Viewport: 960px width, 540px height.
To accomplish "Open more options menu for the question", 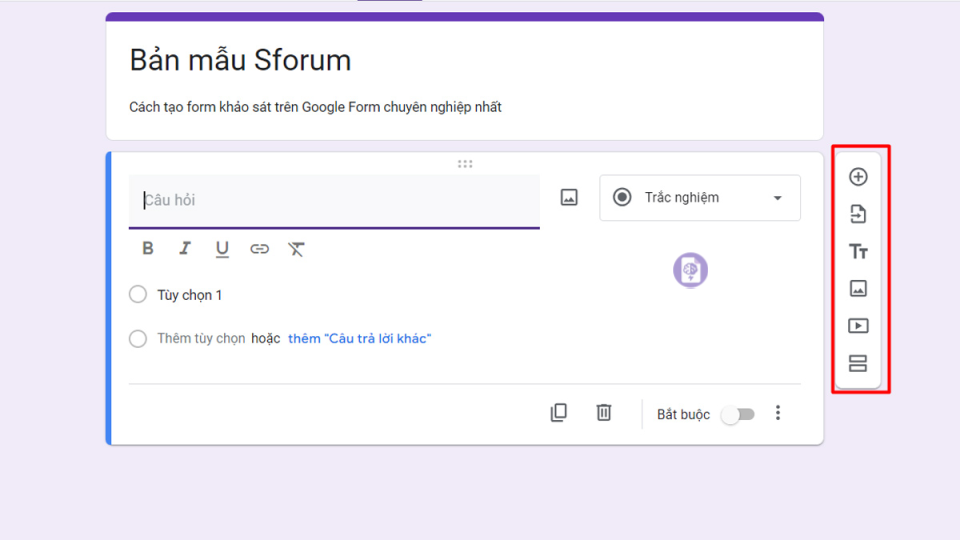I will pos(778,413).
